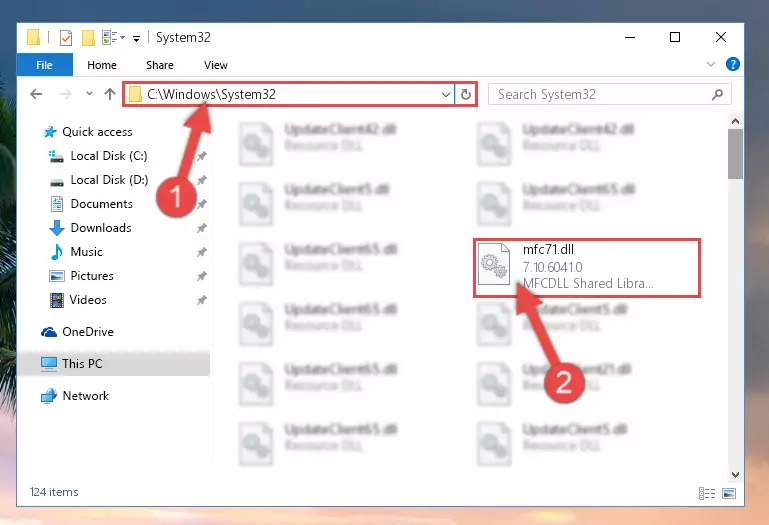Click the Pictures icon in sidebar
The width and height of the screenshot is (769, 525).
click(x=57, y=276)
